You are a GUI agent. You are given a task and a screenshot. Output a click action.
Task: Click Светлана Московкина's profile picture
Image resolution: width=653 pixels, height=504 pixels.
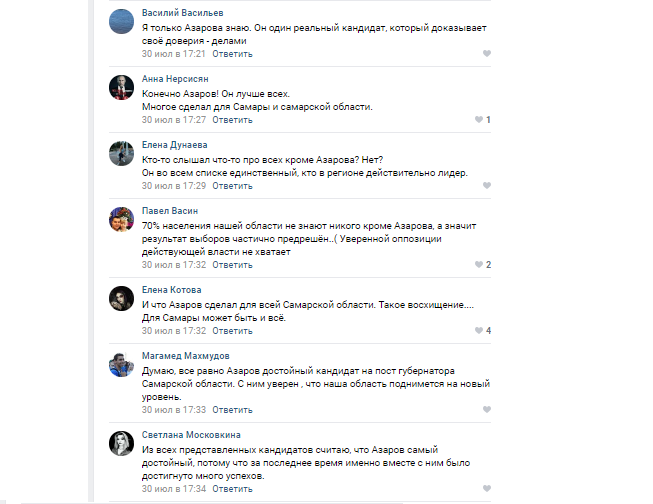click(121, 443)
